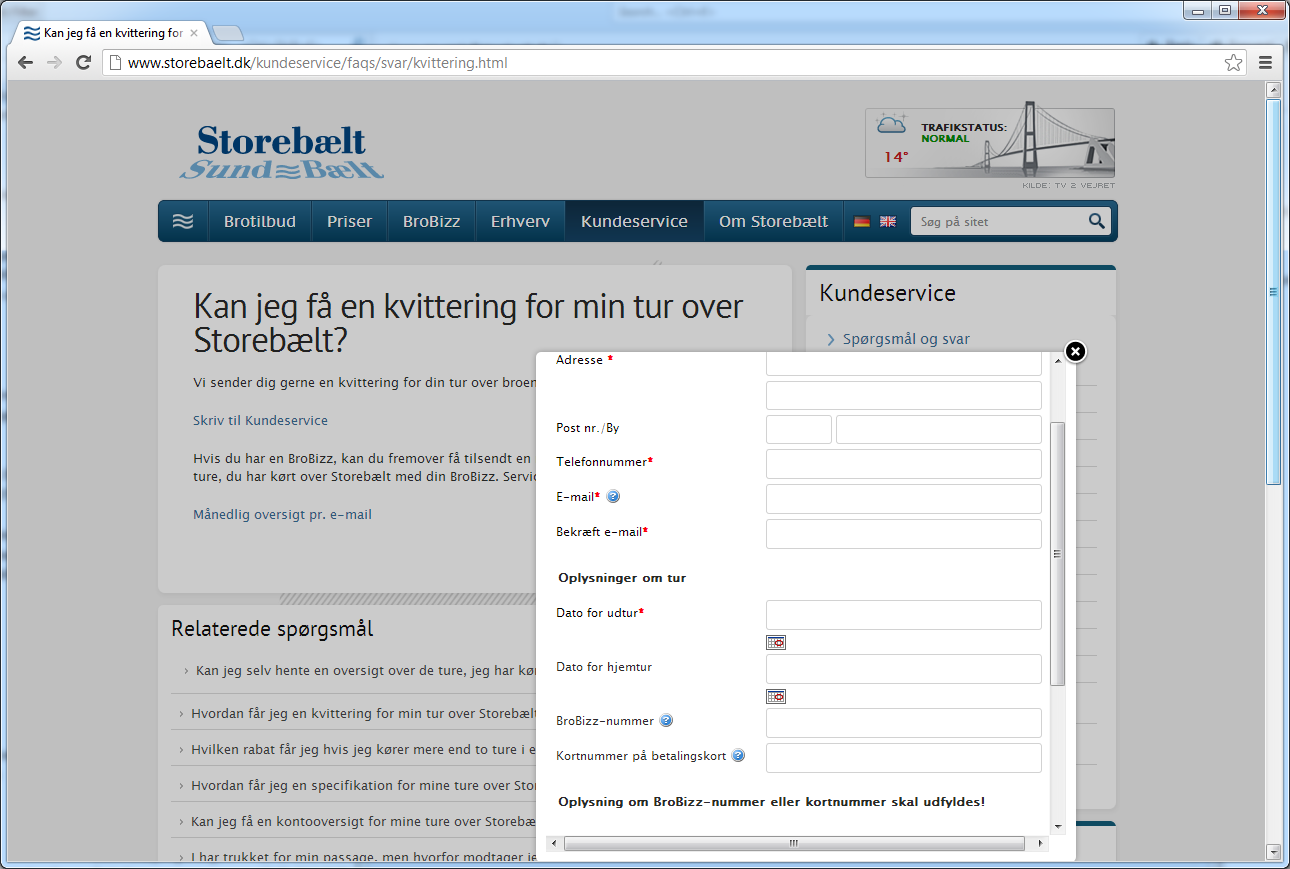This screenshot has width=1290, height=869.
Task: Open calendar picker for Dato for hjemtur
Action: pyautogui.click(x=776, y=696)
